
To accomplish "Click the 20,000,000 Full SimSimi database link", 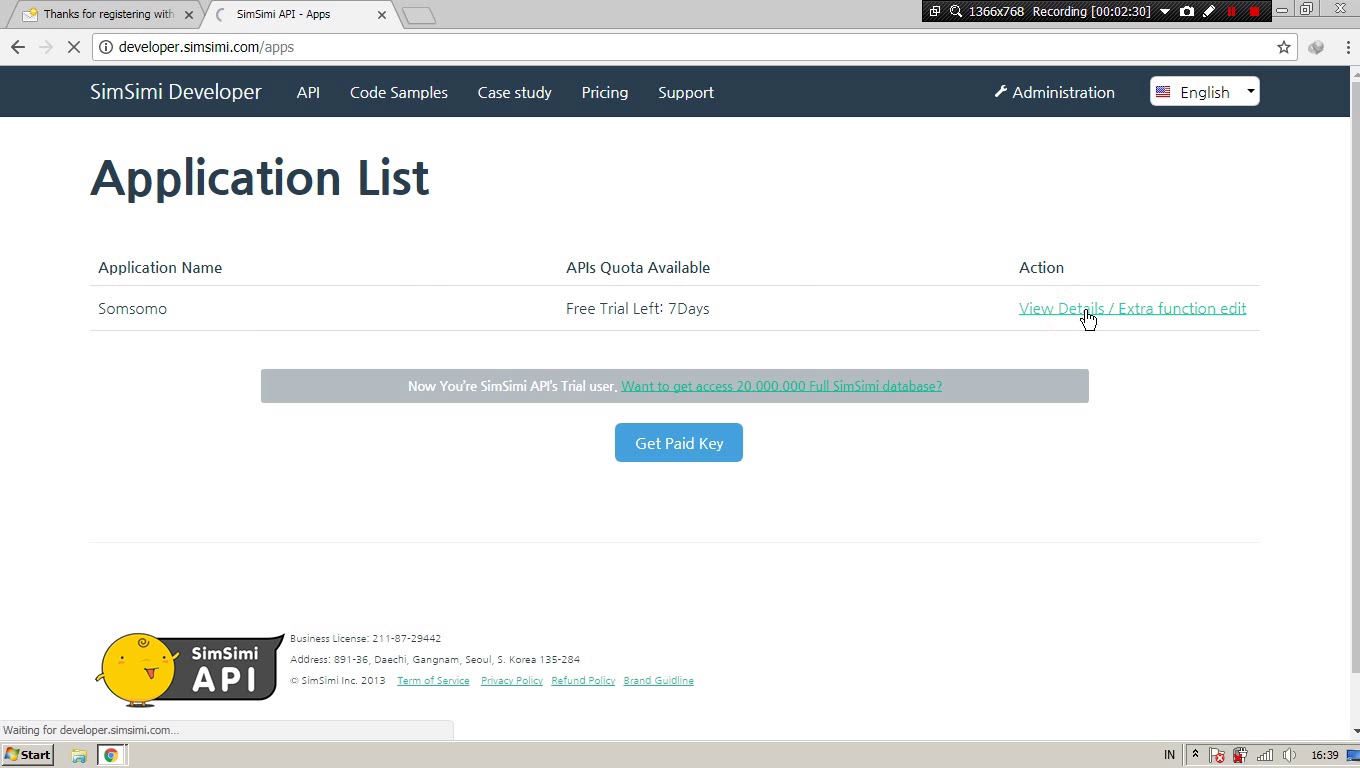I will point(781,386).
